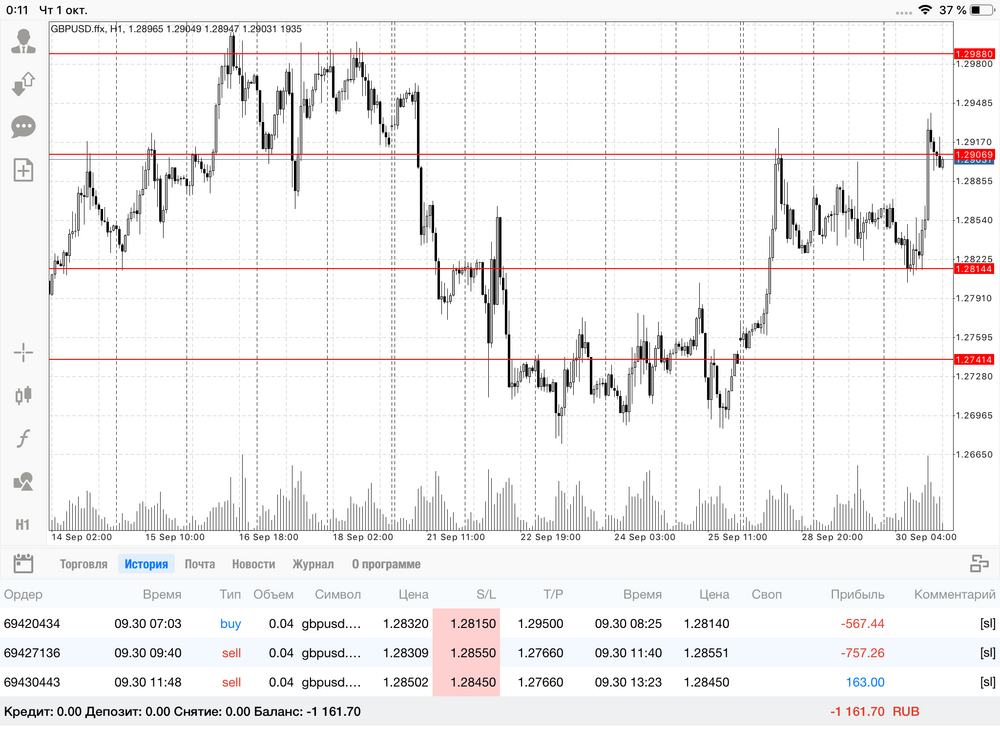Click S/L value 1.28450
Image resolution: width=1000 pixels, height=750 pixels.
473,682
